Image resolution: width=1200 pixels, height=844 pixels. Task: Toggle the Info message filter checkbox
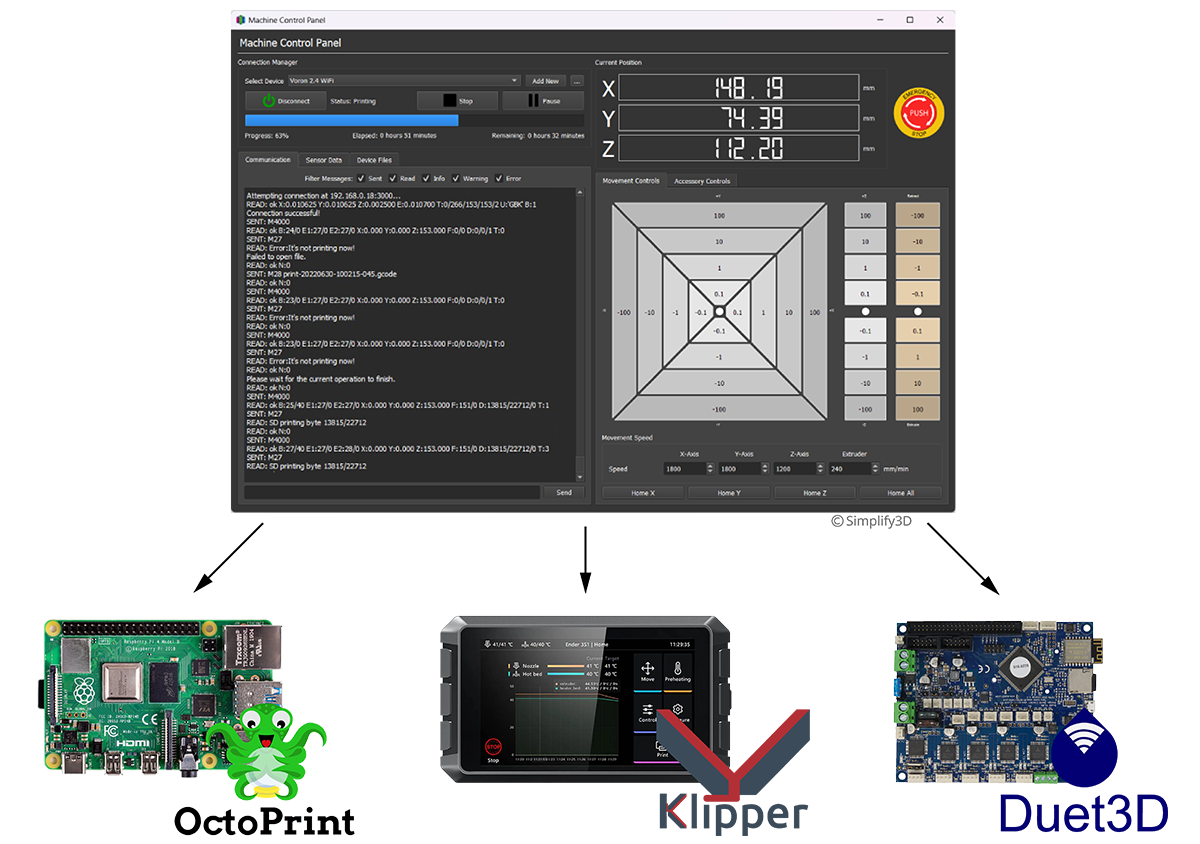(426, 178)
